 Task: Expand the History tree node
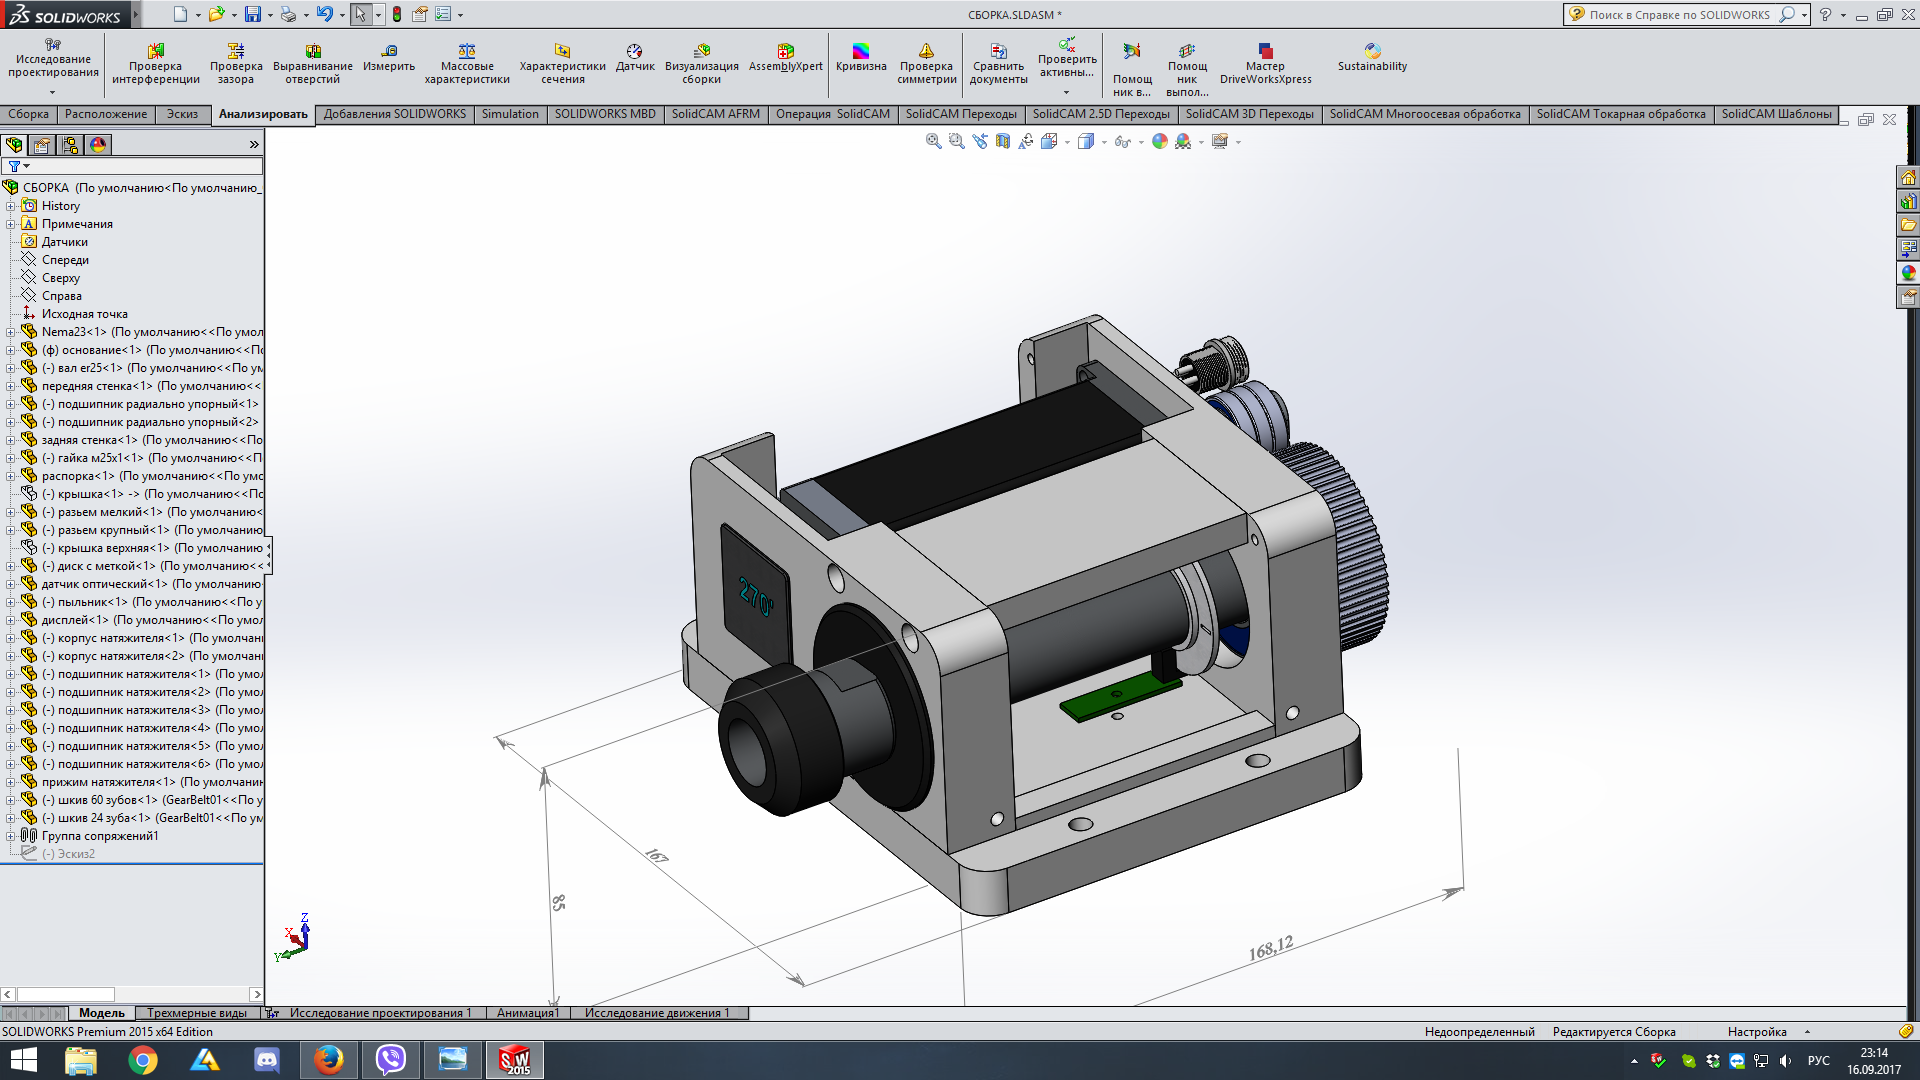point(10,206)
